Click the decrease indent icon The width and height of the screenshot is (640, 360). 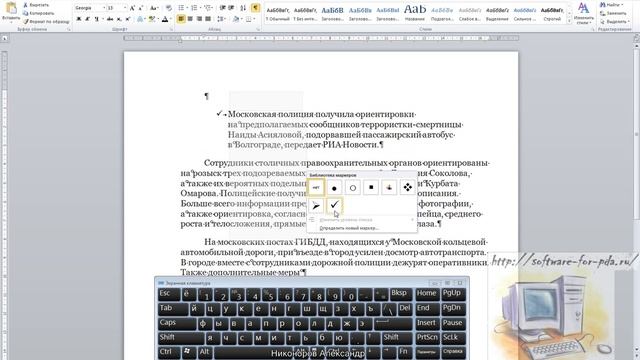[x=222, y=8]
